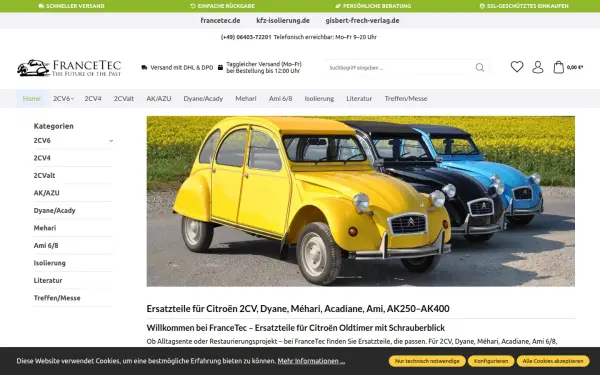Click the Persönliche Beratung icon

(338, 6)
